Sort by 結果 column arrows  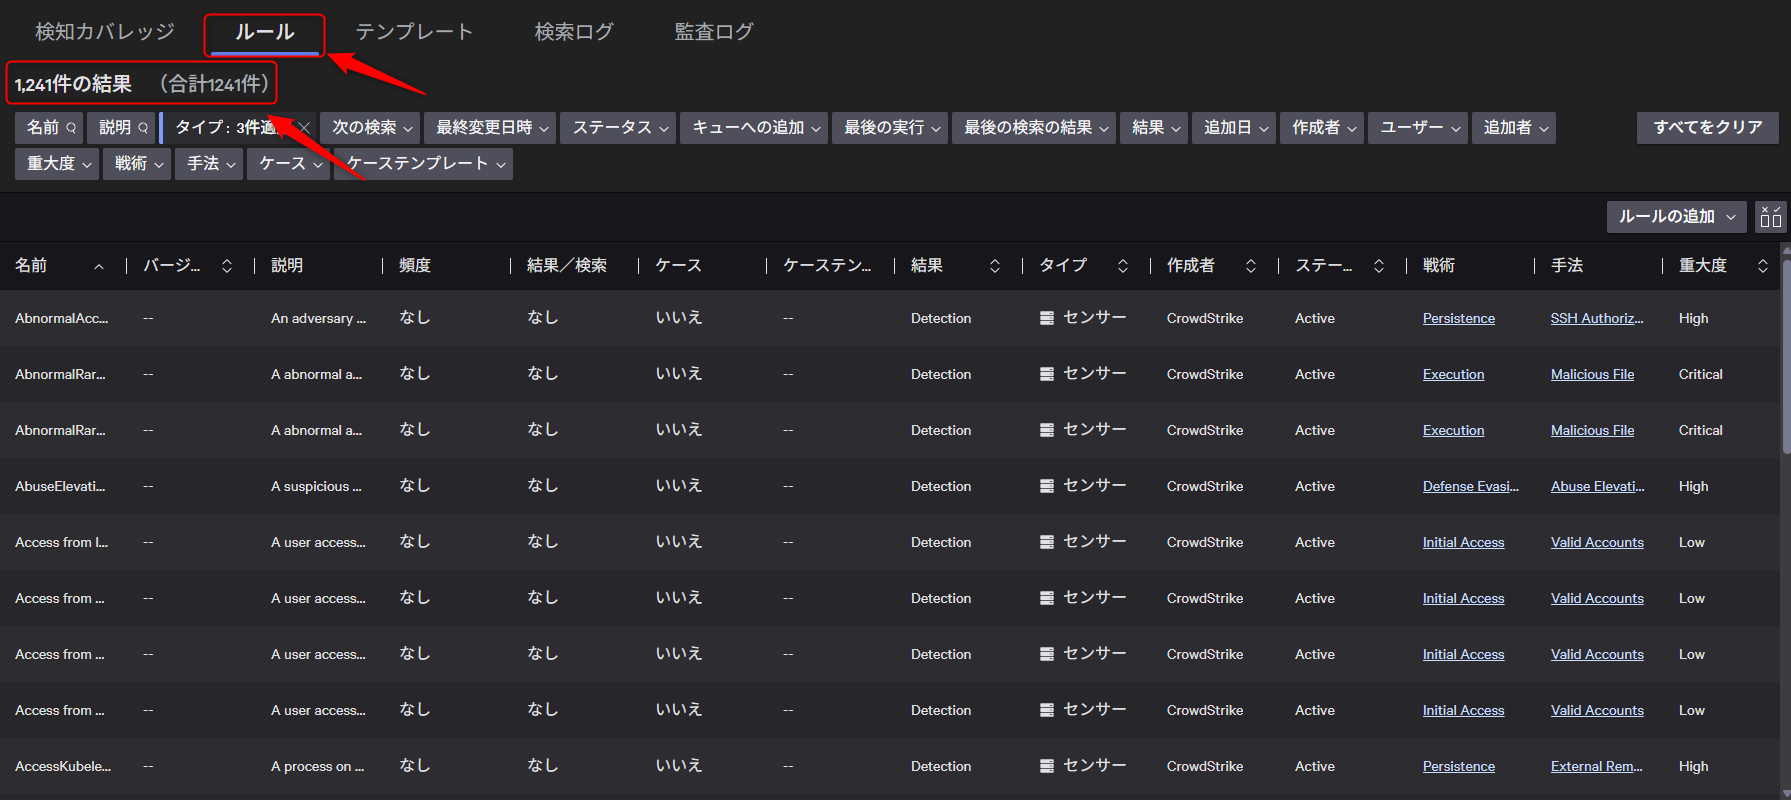tap(995, 266)
